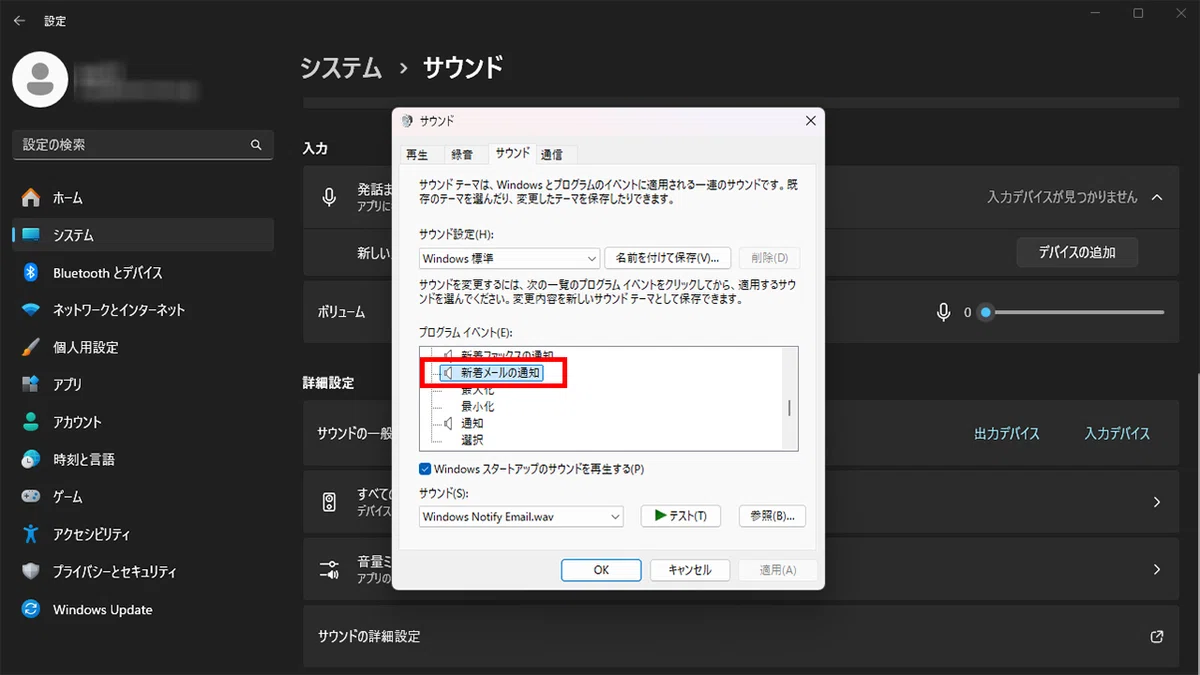Click the Home house icon in Settings sidebar
Image resolution: width=1200 pixels, height=675 pixels.
click(x=31, y=198)
